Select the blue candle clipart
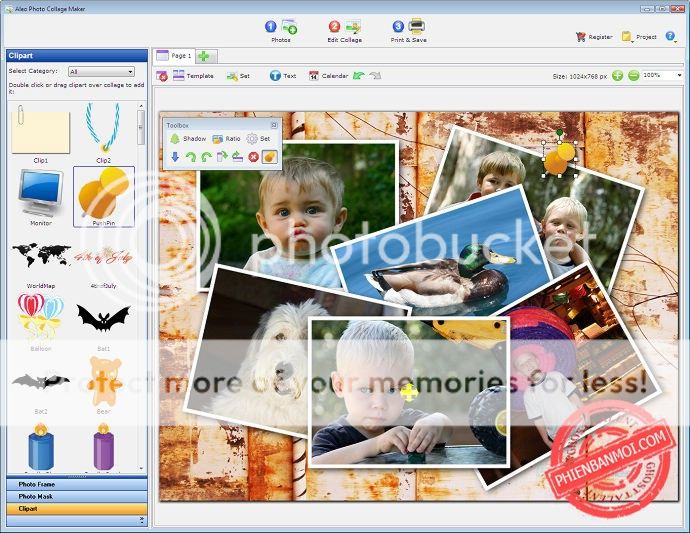 point(41,448)
